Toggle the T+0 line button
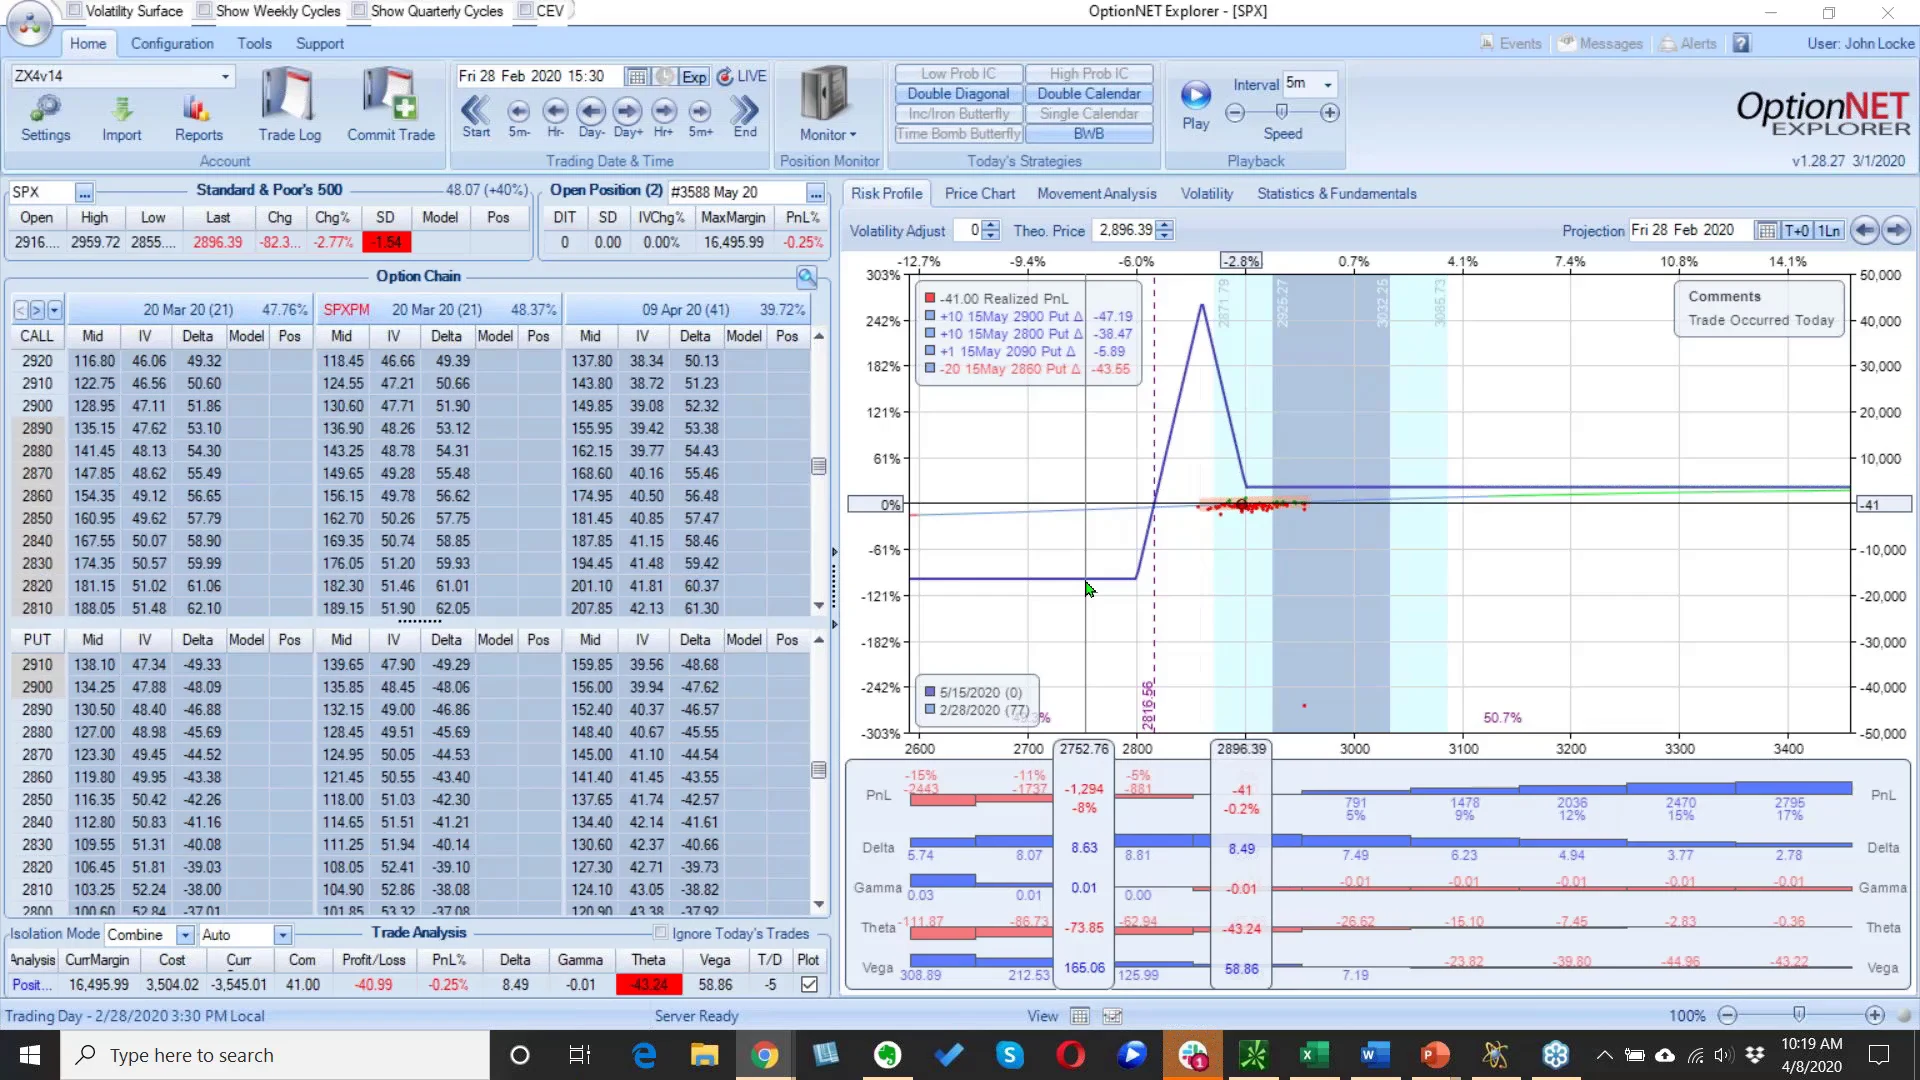The height and width of the screenshot is (1080, 1920). pos(1797,231)
